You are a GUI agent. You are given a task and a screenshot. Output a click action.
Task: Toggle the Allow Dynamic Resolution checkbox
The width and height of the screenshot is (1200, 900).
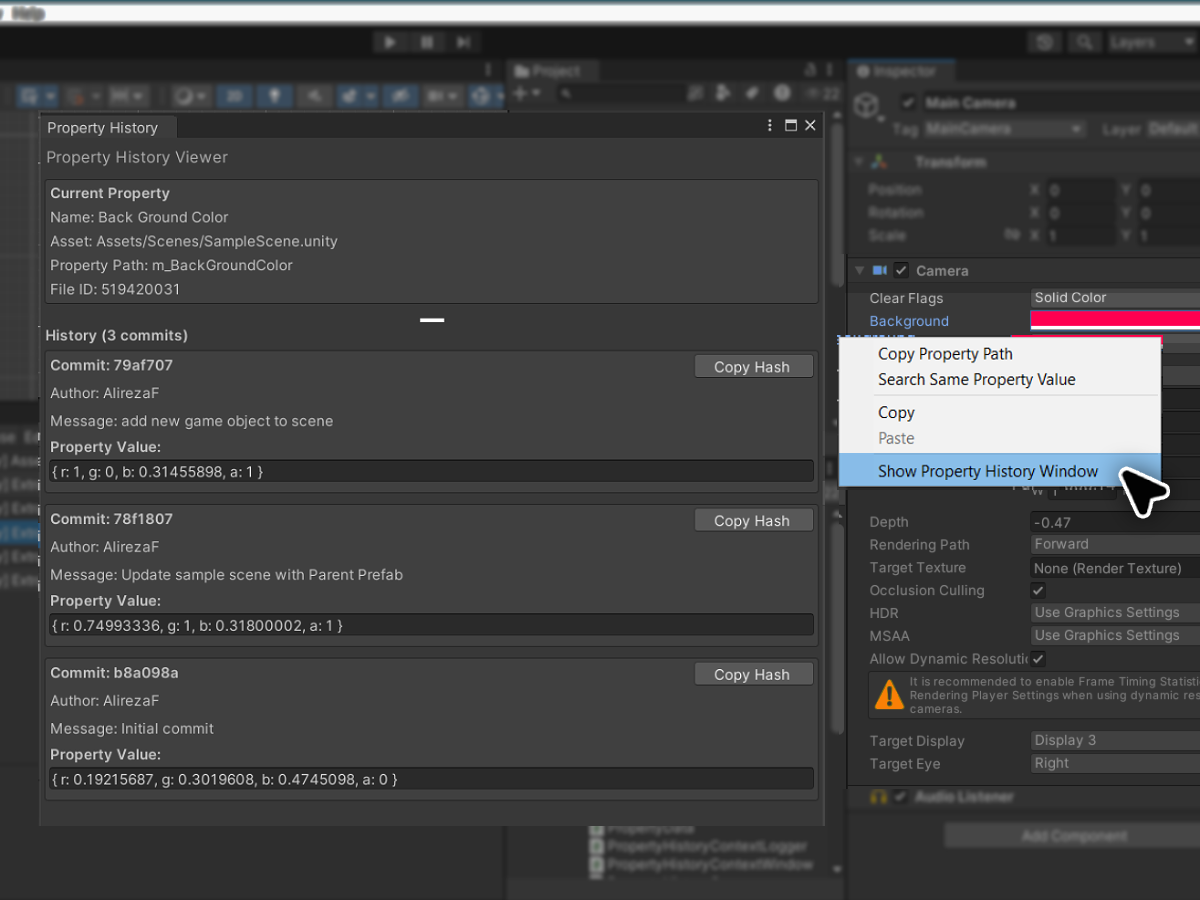coord(1039,658)
